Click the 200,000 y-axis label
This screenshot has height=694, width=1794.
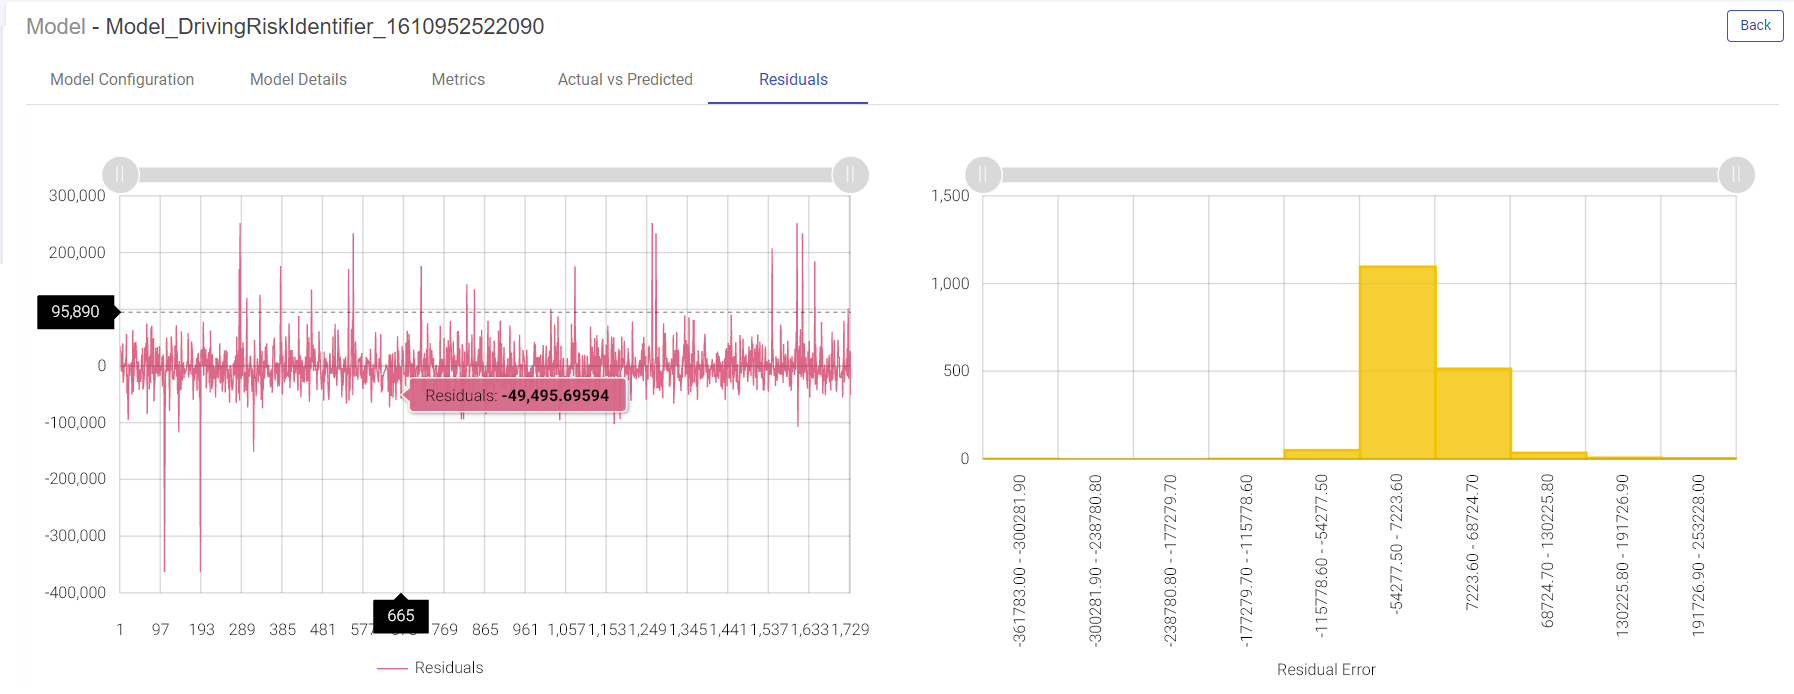click(x=77, y=253)
